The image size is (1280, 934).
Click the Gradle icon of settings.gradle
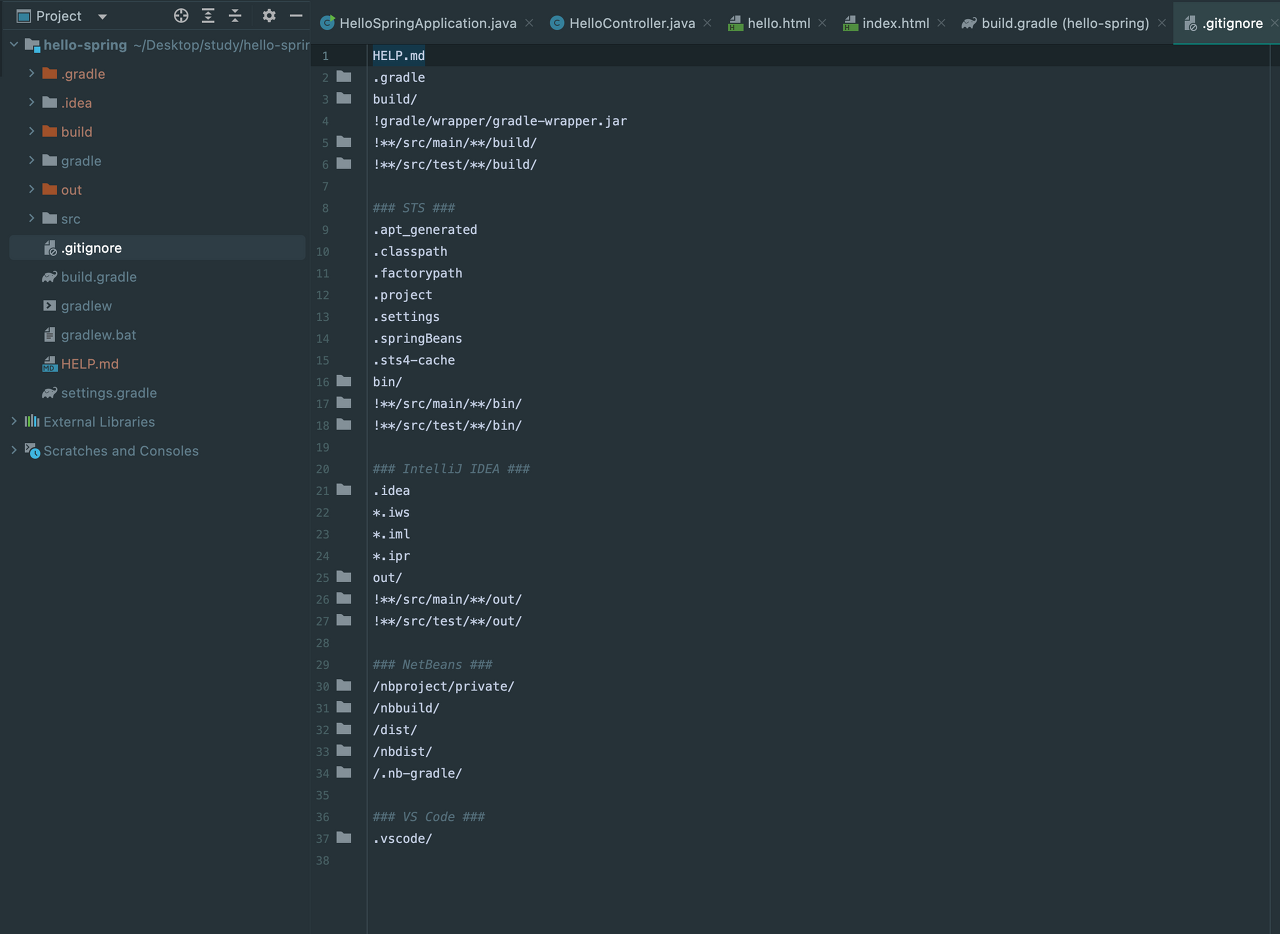pos(50,393)
